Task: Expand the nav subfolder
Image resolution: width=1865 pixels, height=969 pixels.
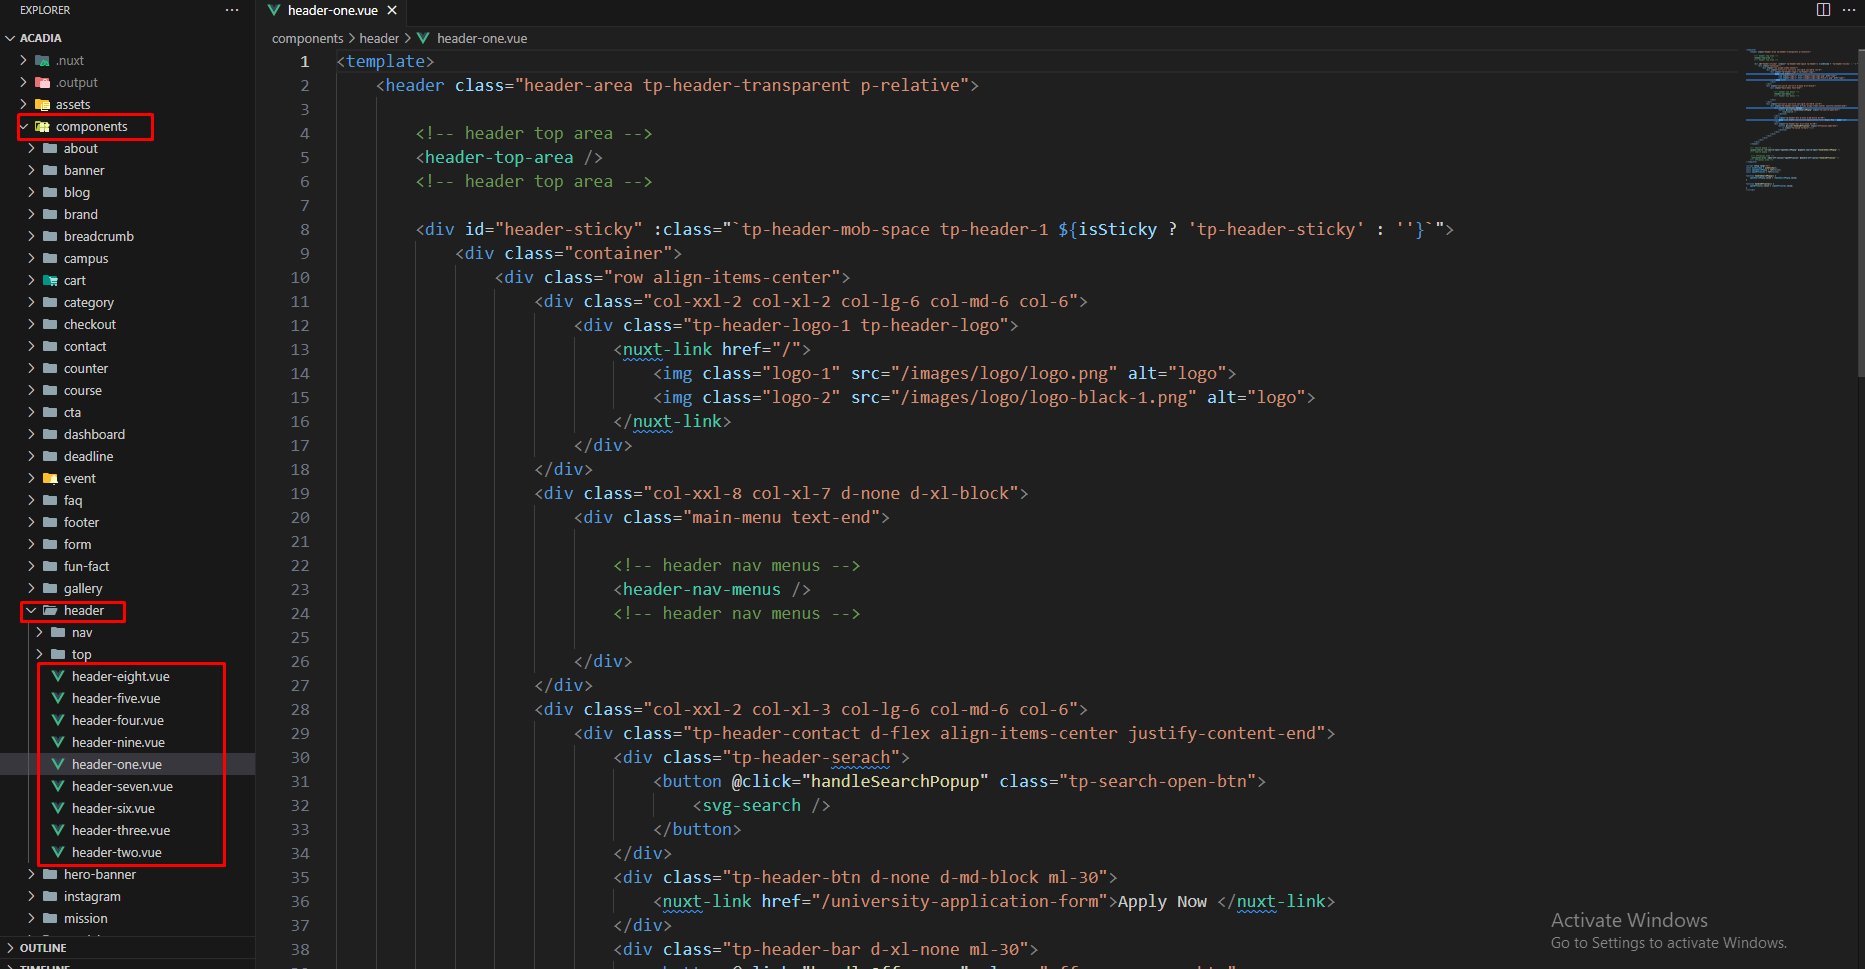Action: coord(39,632)
